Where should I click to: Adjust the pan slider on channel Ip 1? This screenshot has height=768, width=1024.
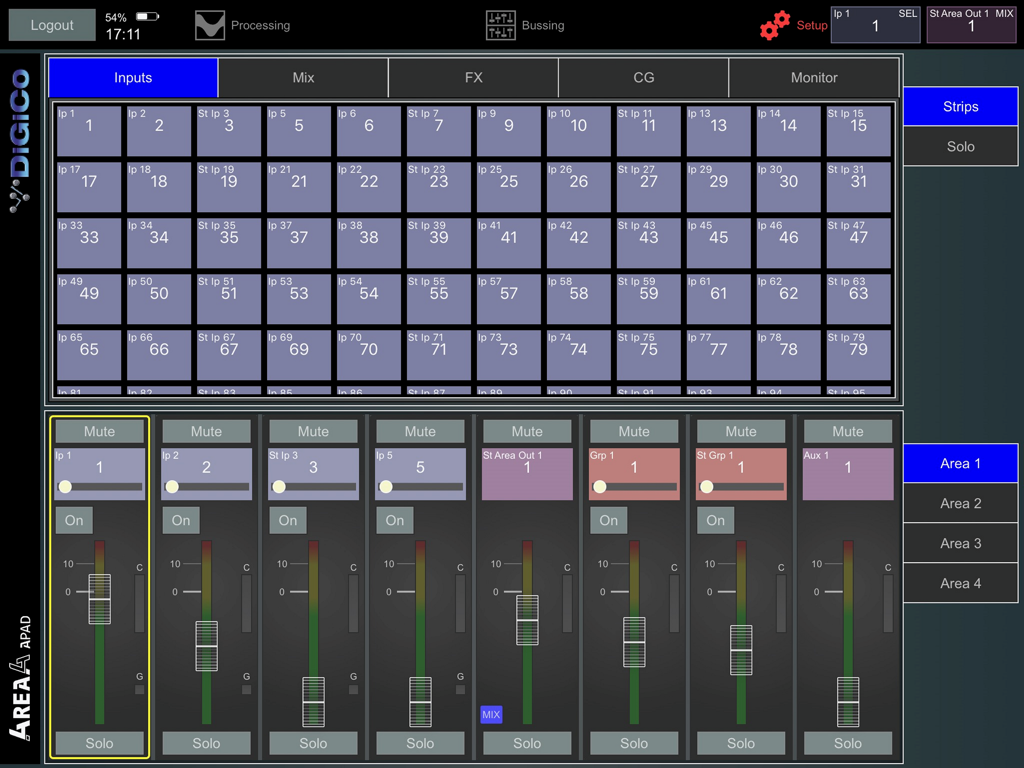(100, 487)
